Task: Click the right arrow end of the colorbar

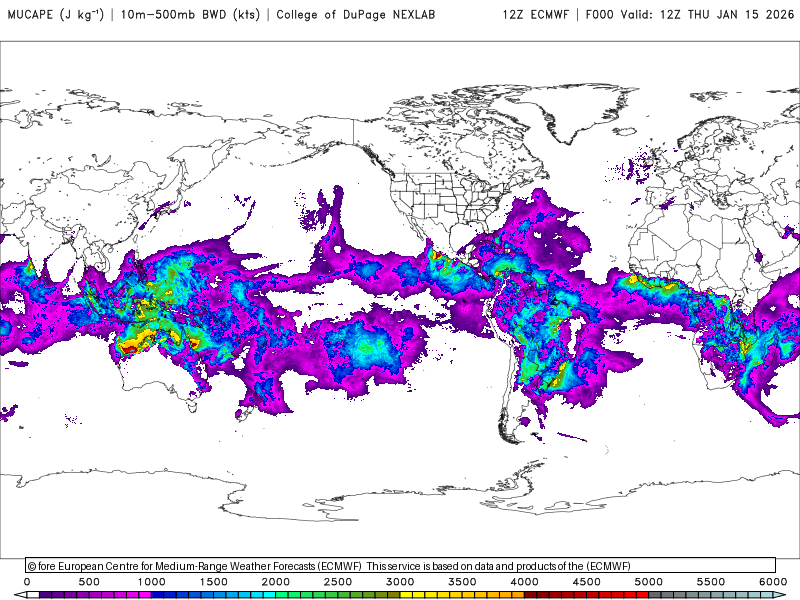Action: (x=780, y=594)
